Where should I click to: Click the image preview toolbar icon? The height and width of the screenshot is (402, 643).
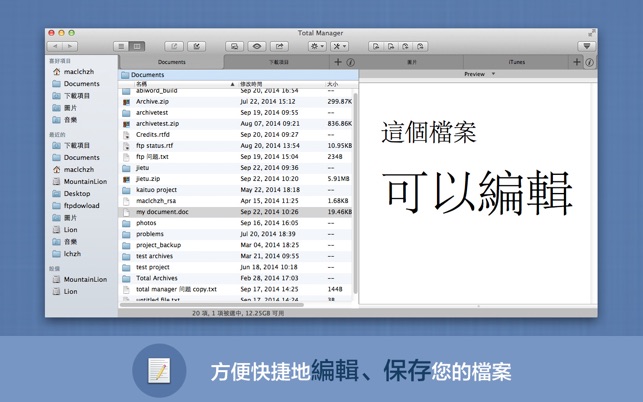tap(235, 46)
